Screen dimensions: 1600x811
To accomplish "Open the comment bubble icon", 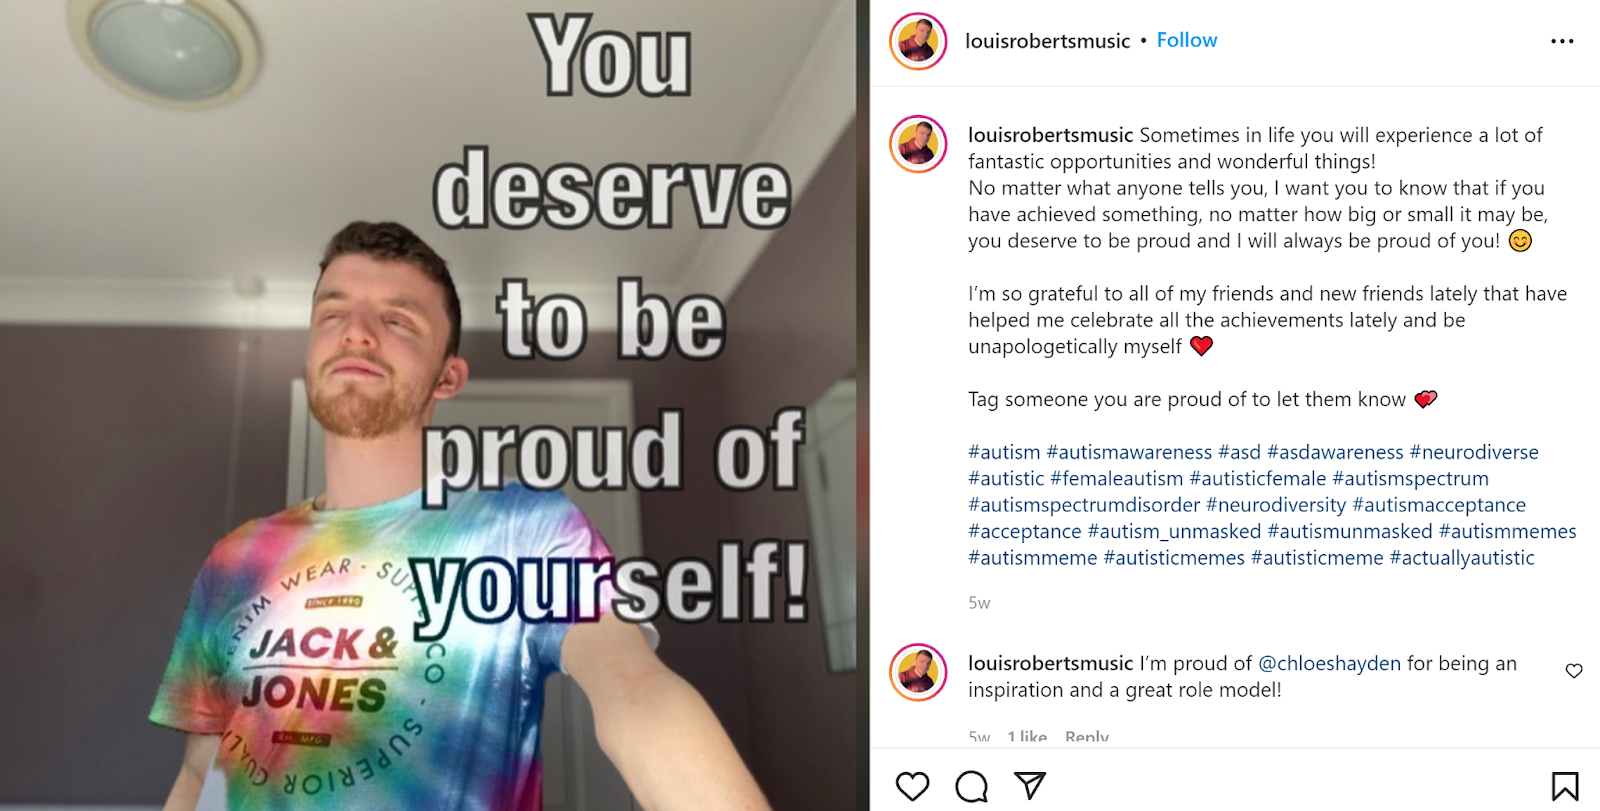I will click(x=971, y=786).
